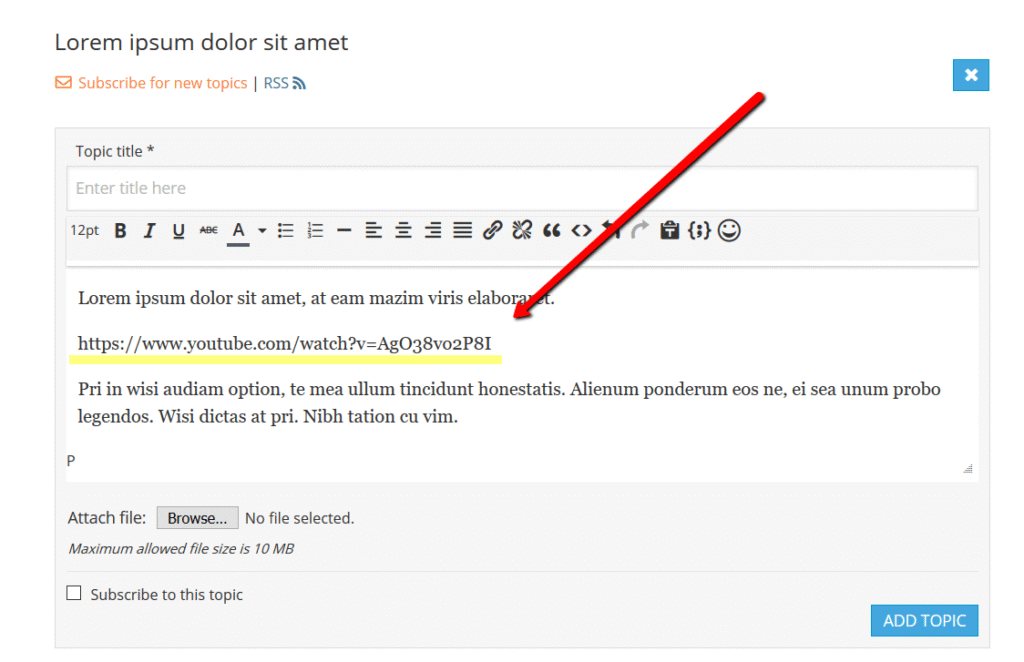Open the RSS feed link

pyautogui.click(x=274, y=83)
